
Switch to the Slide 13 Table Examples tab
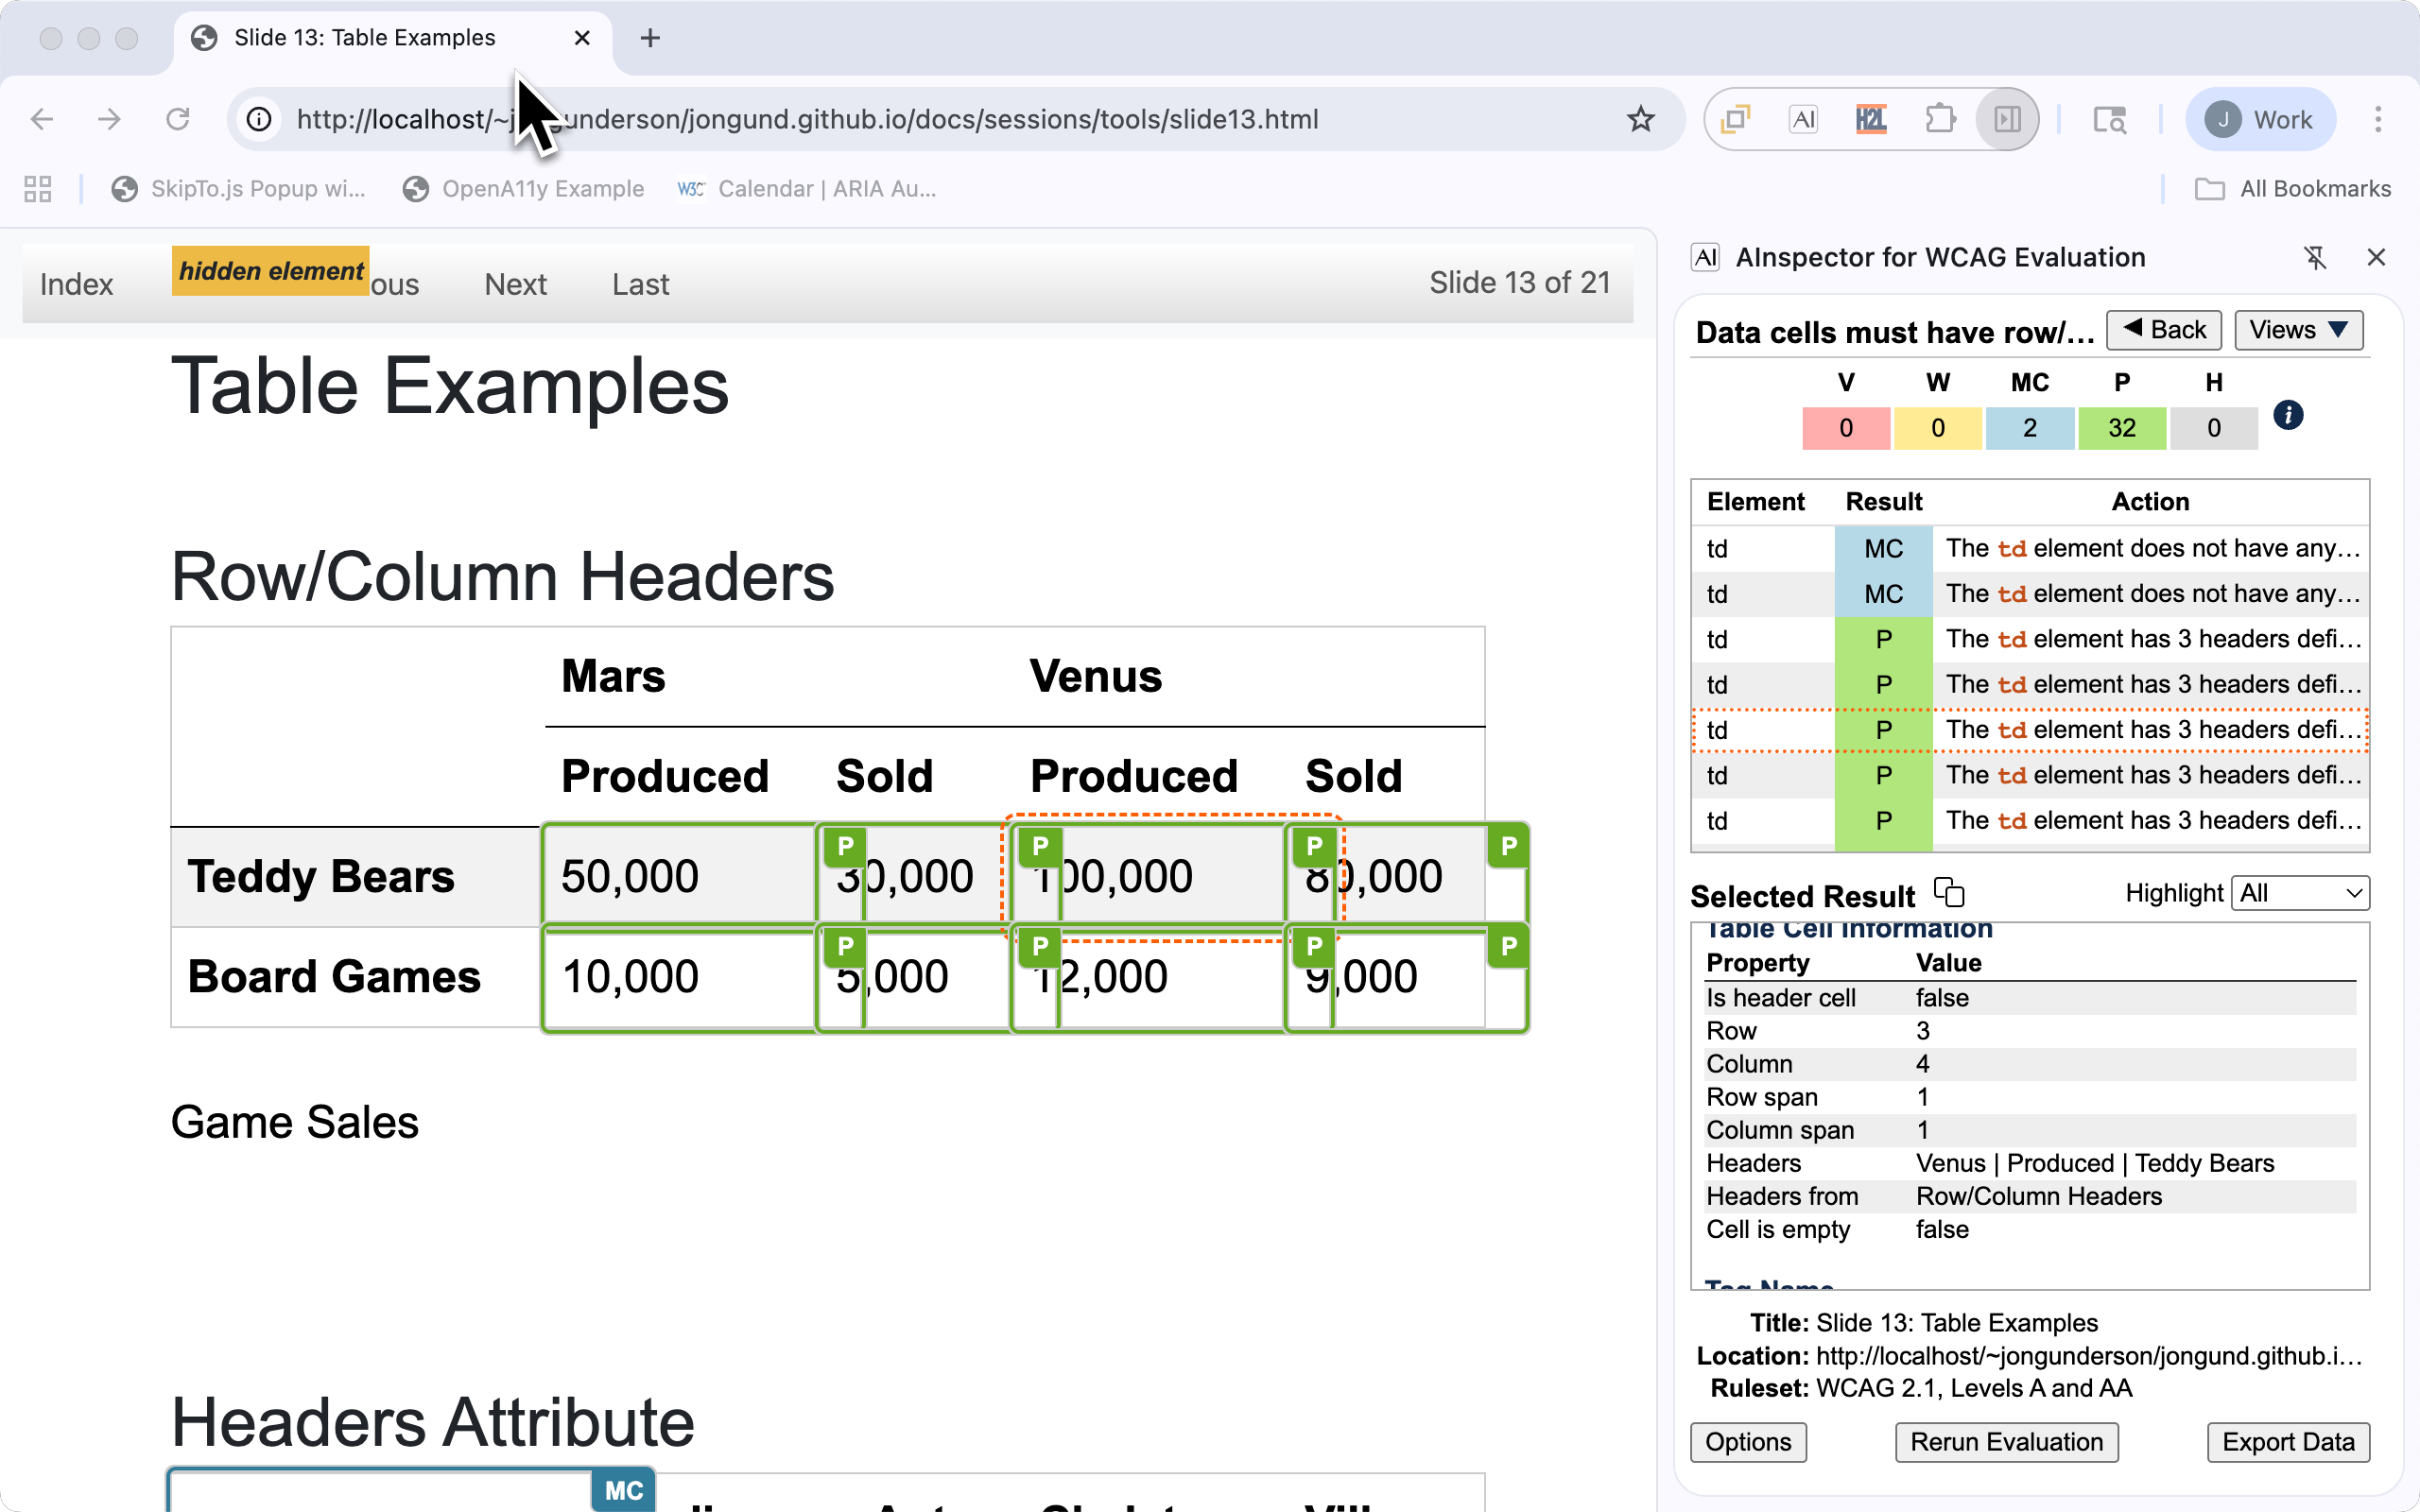[365, 38]
